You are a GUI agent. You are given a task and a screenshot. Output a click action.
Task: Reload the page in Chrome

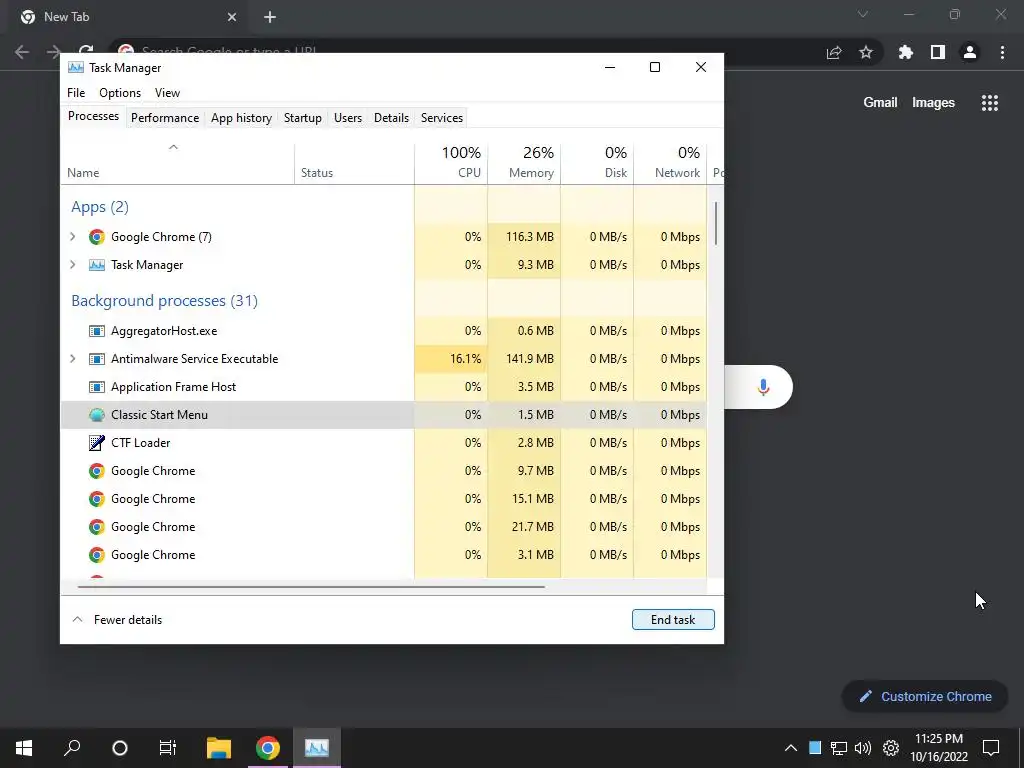[x=86, y=49]
